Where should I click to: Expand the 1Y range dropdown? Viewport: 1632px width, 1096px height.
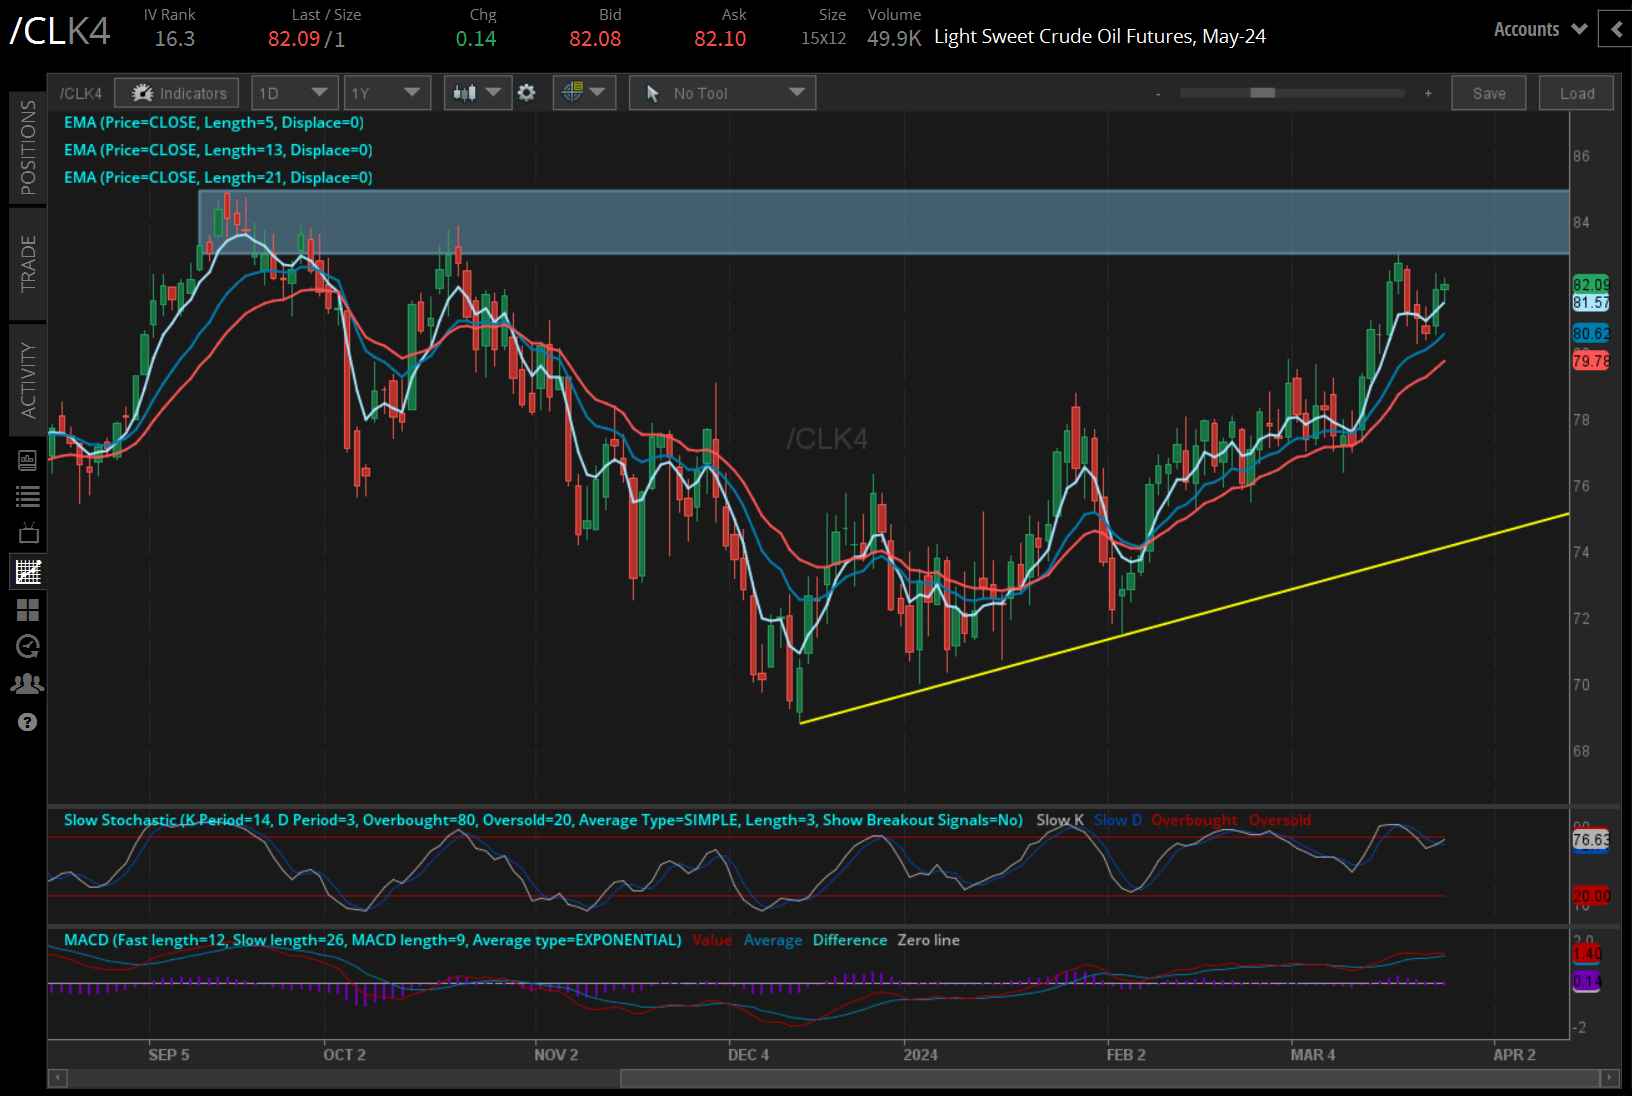pyautogui.click(x=387, y=93)
